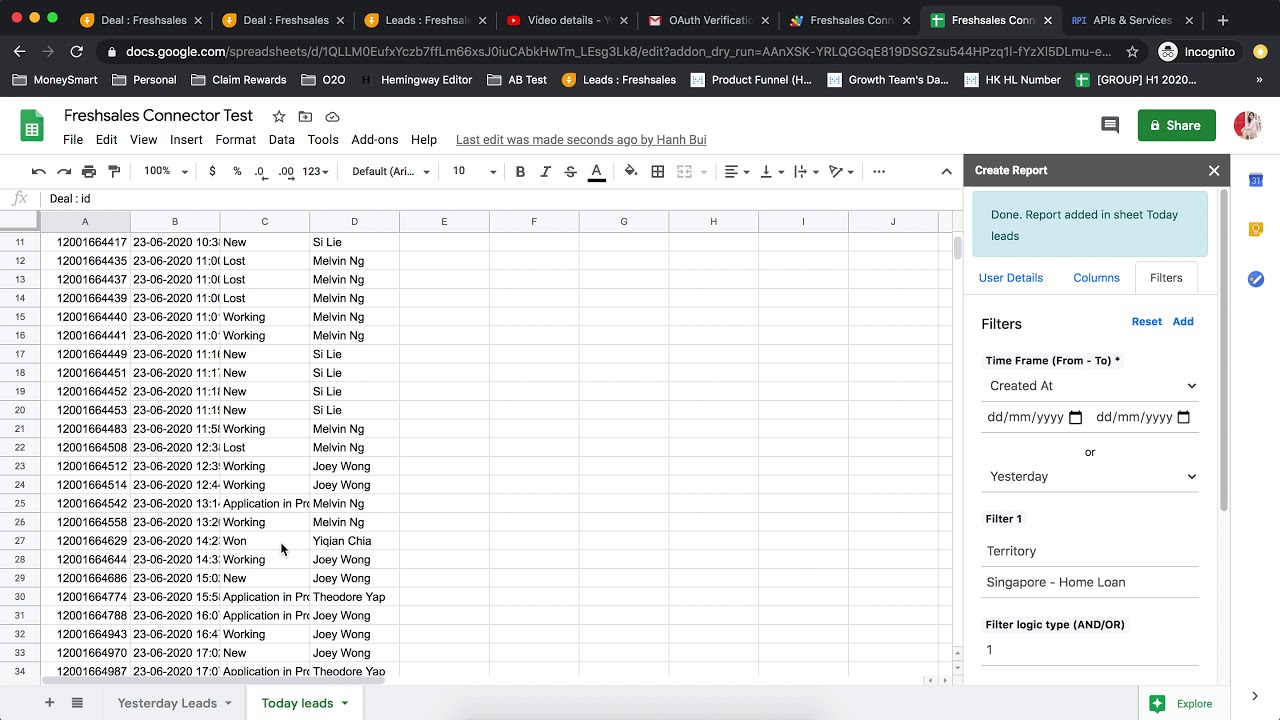
Task: Format as percent icon
Action: tap(237, 172)
